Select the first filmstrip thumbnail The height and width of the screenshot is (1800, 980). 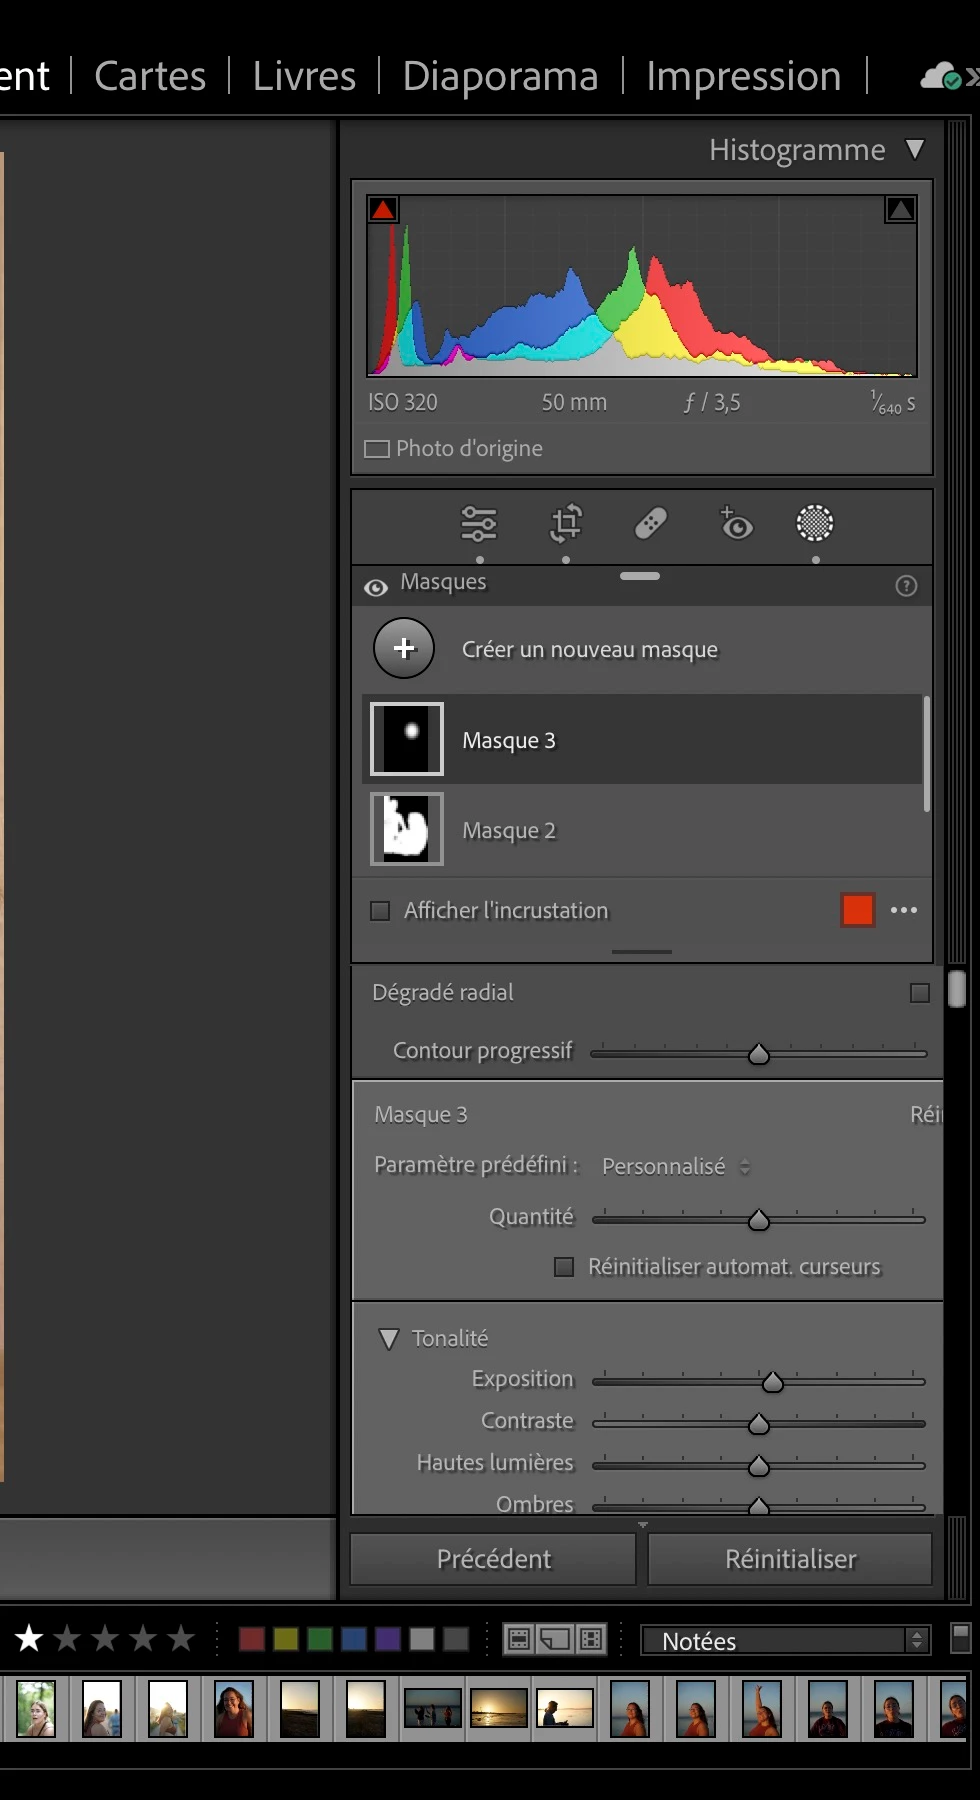(36, 1709)
